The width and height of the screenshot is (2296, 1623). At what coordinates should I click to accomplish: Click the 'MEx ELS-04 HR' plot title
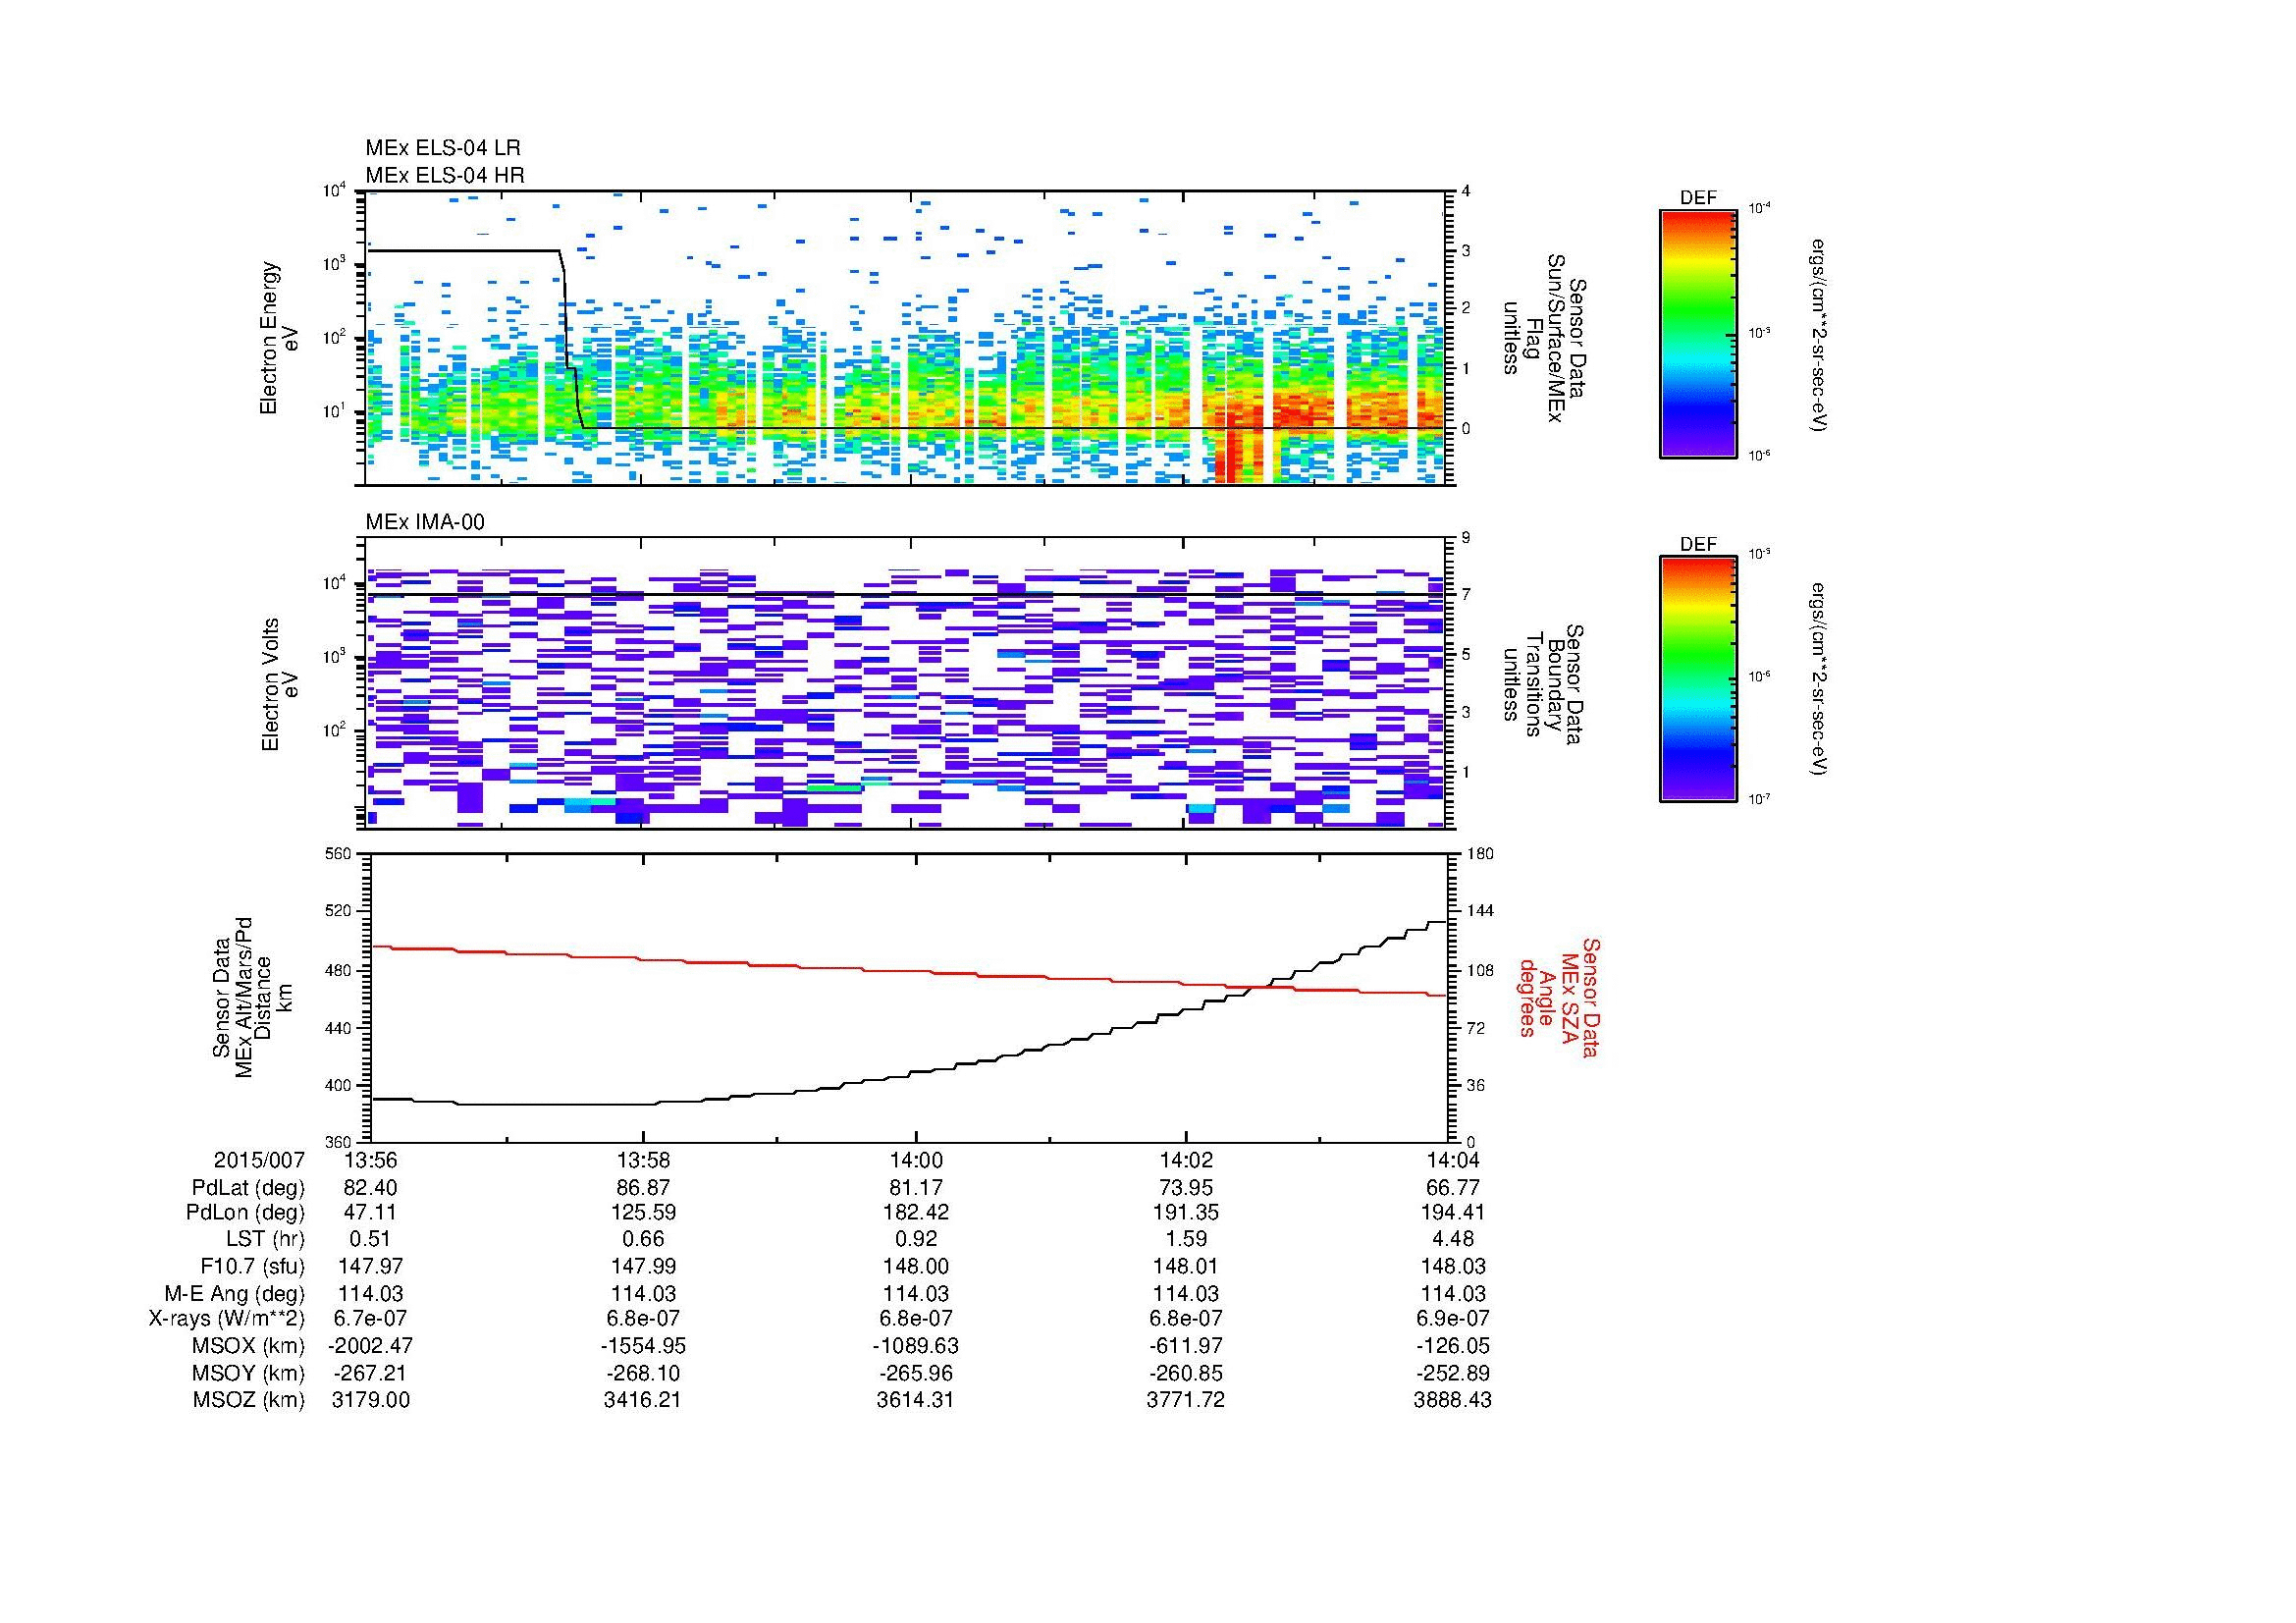(444, 175)
